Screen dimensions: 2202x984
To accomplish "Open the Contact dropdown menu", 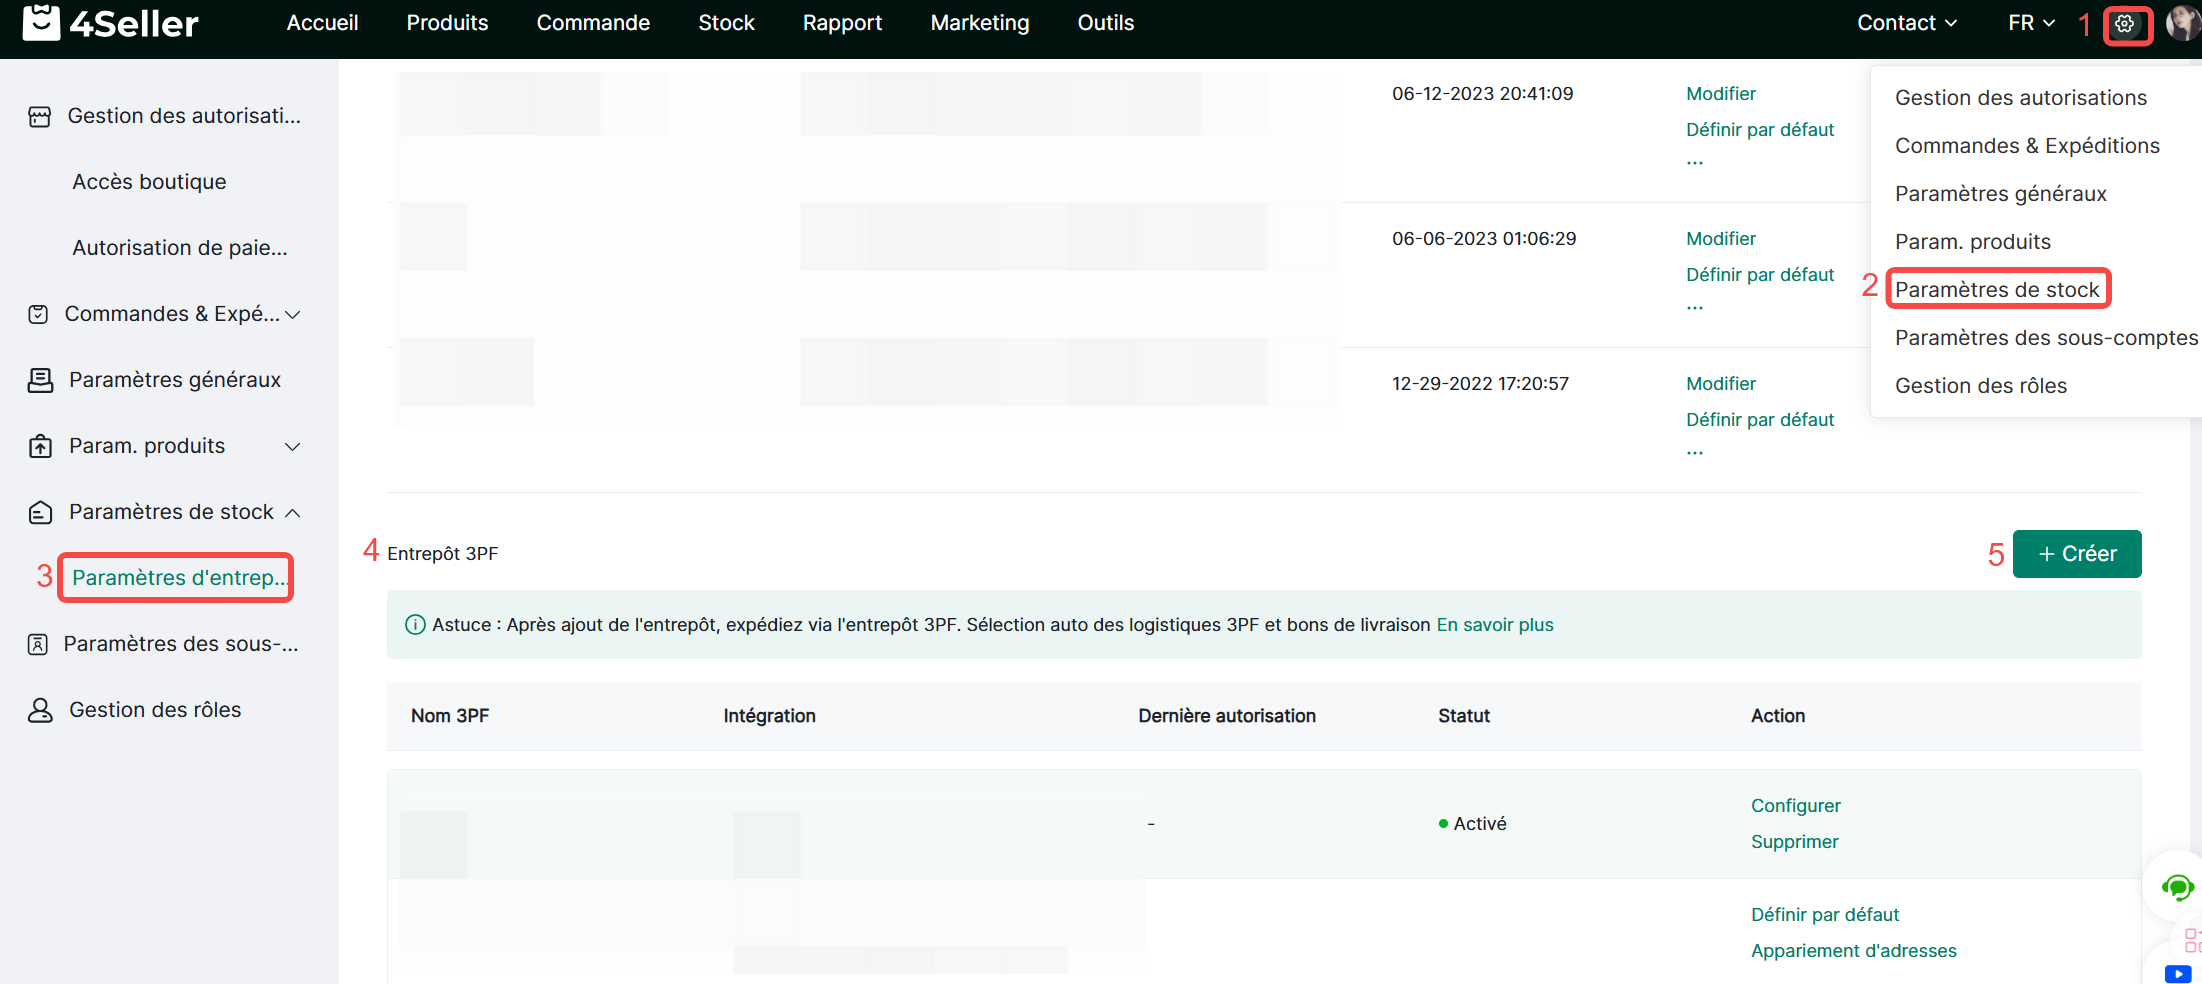I will [x=1906, y=23].
